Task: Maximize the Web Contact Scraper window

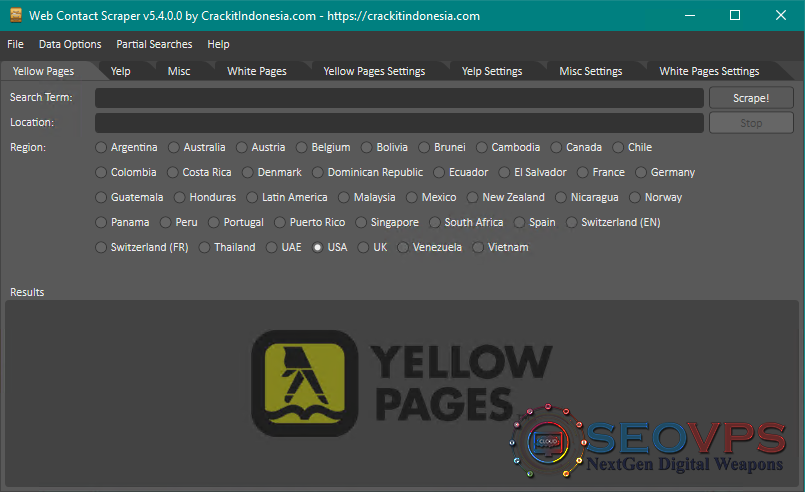Action: (735, 15)
